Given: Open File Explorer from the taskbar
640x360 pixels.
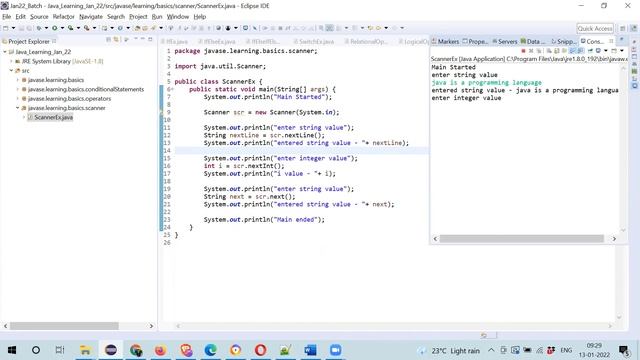Looking at the screenshot, I should (x=85, y=350).
